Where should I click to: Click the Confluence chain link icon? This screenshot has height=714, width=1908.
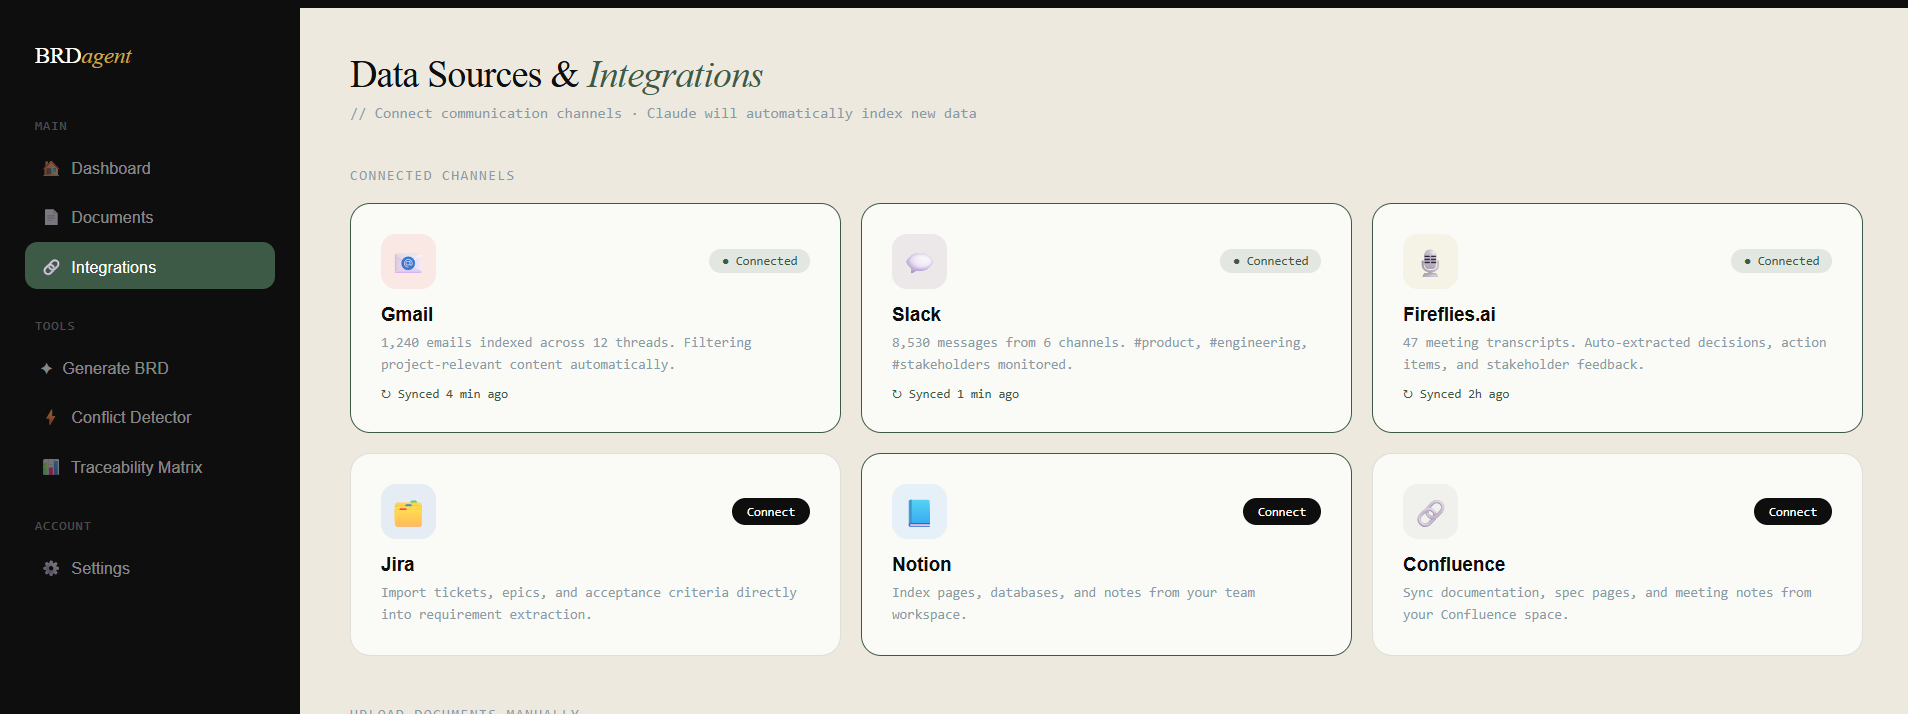(x=1430, y=512)
